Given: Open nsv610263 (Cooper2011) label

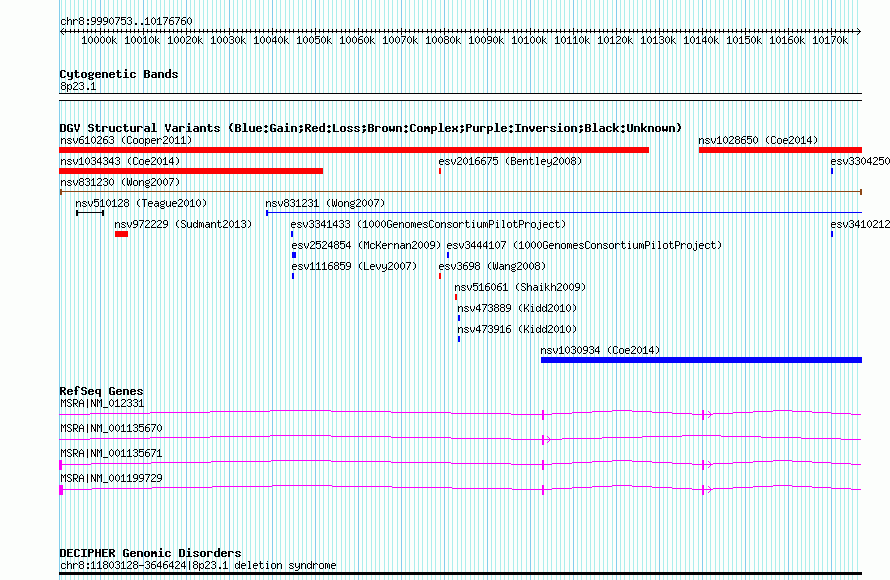Looking at the screenshot, I should 126,140.
